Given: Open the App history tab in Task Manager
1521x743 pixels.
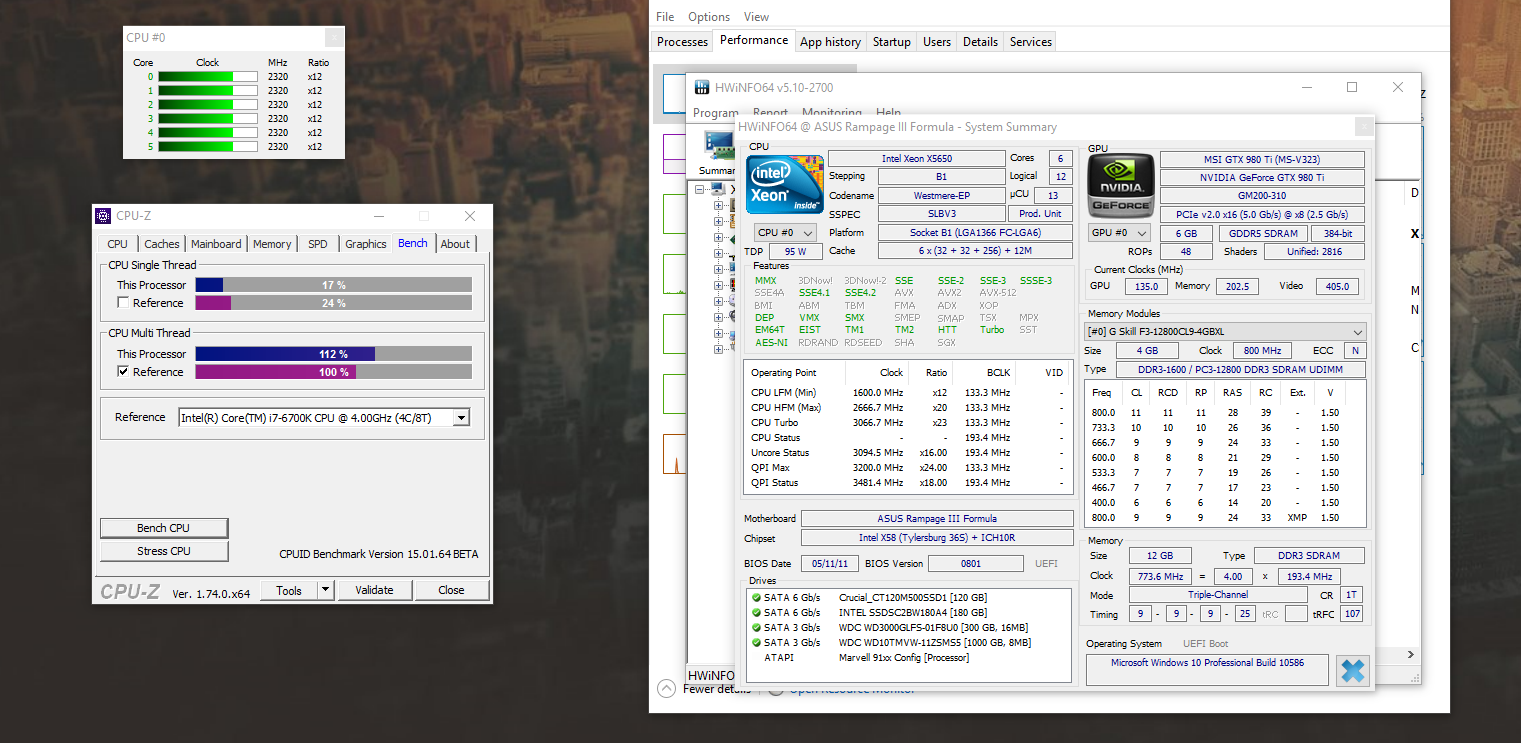Looking at the screenshot, I should coord(830,42).
